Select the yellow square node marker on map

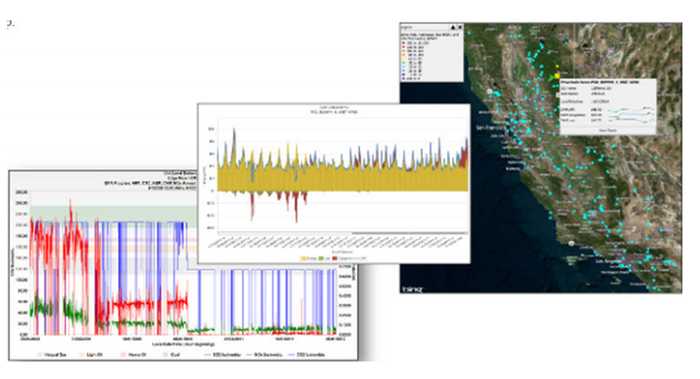[x=557, y=76]
